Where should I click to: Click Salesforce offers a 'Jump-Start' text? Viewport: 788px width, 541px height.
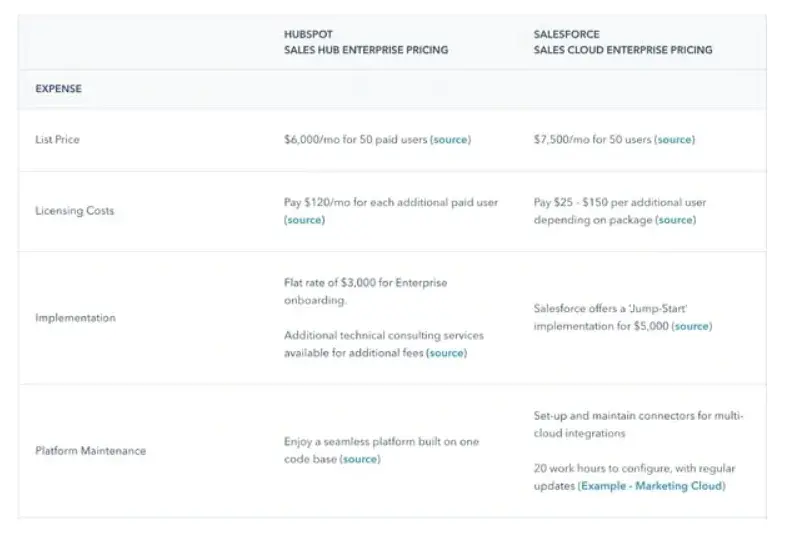(x=610, y=308)
